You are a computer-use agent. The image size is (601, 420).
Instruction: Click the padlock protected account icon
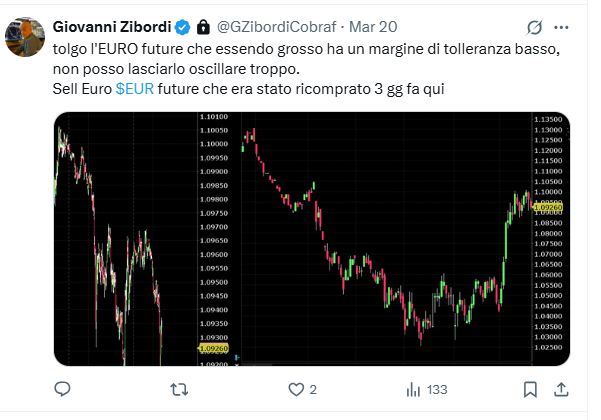[203, 27]
